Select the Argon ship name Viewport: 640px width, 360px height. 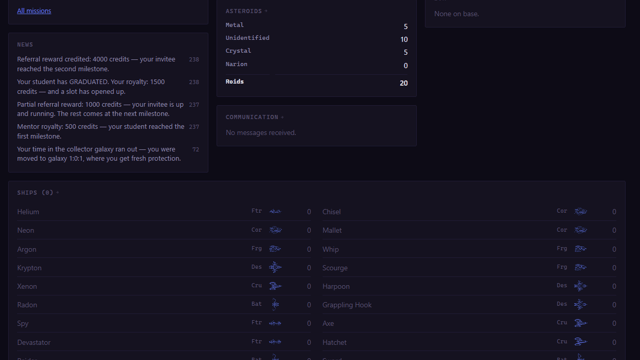27,249
